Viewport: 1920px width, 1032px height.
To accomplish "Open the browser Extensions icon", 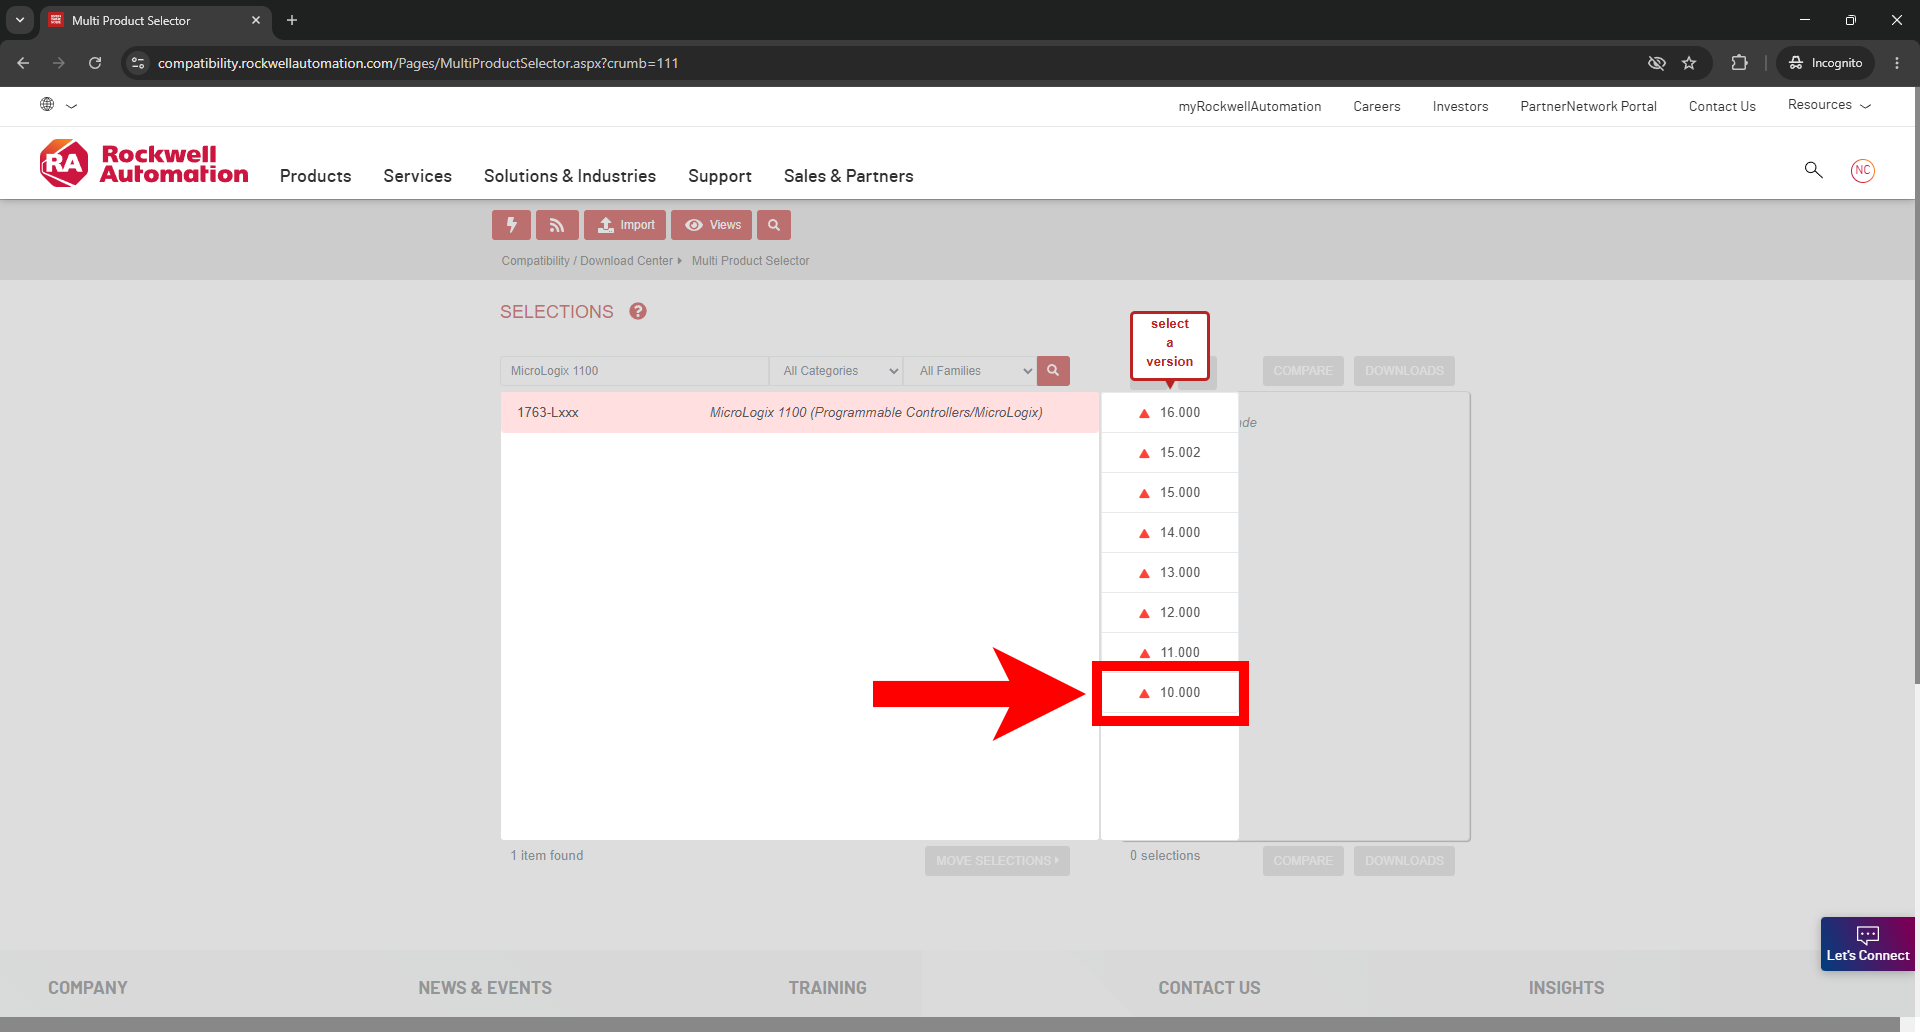I will (x=1739, y=63).
